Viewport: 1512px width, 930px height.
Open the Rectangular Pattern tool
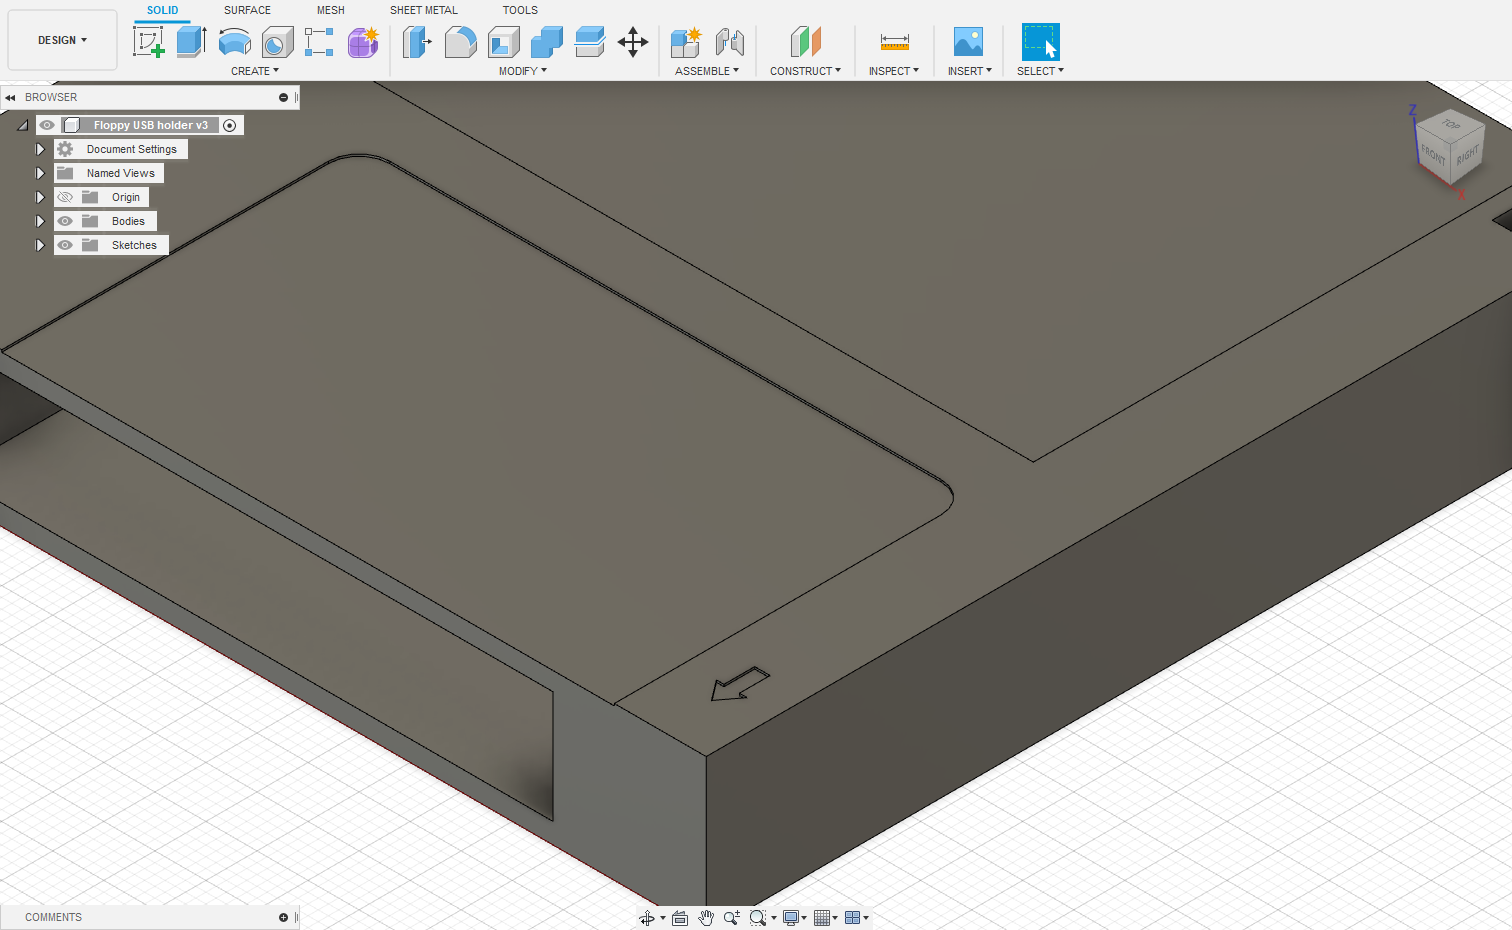pos(319,42)
